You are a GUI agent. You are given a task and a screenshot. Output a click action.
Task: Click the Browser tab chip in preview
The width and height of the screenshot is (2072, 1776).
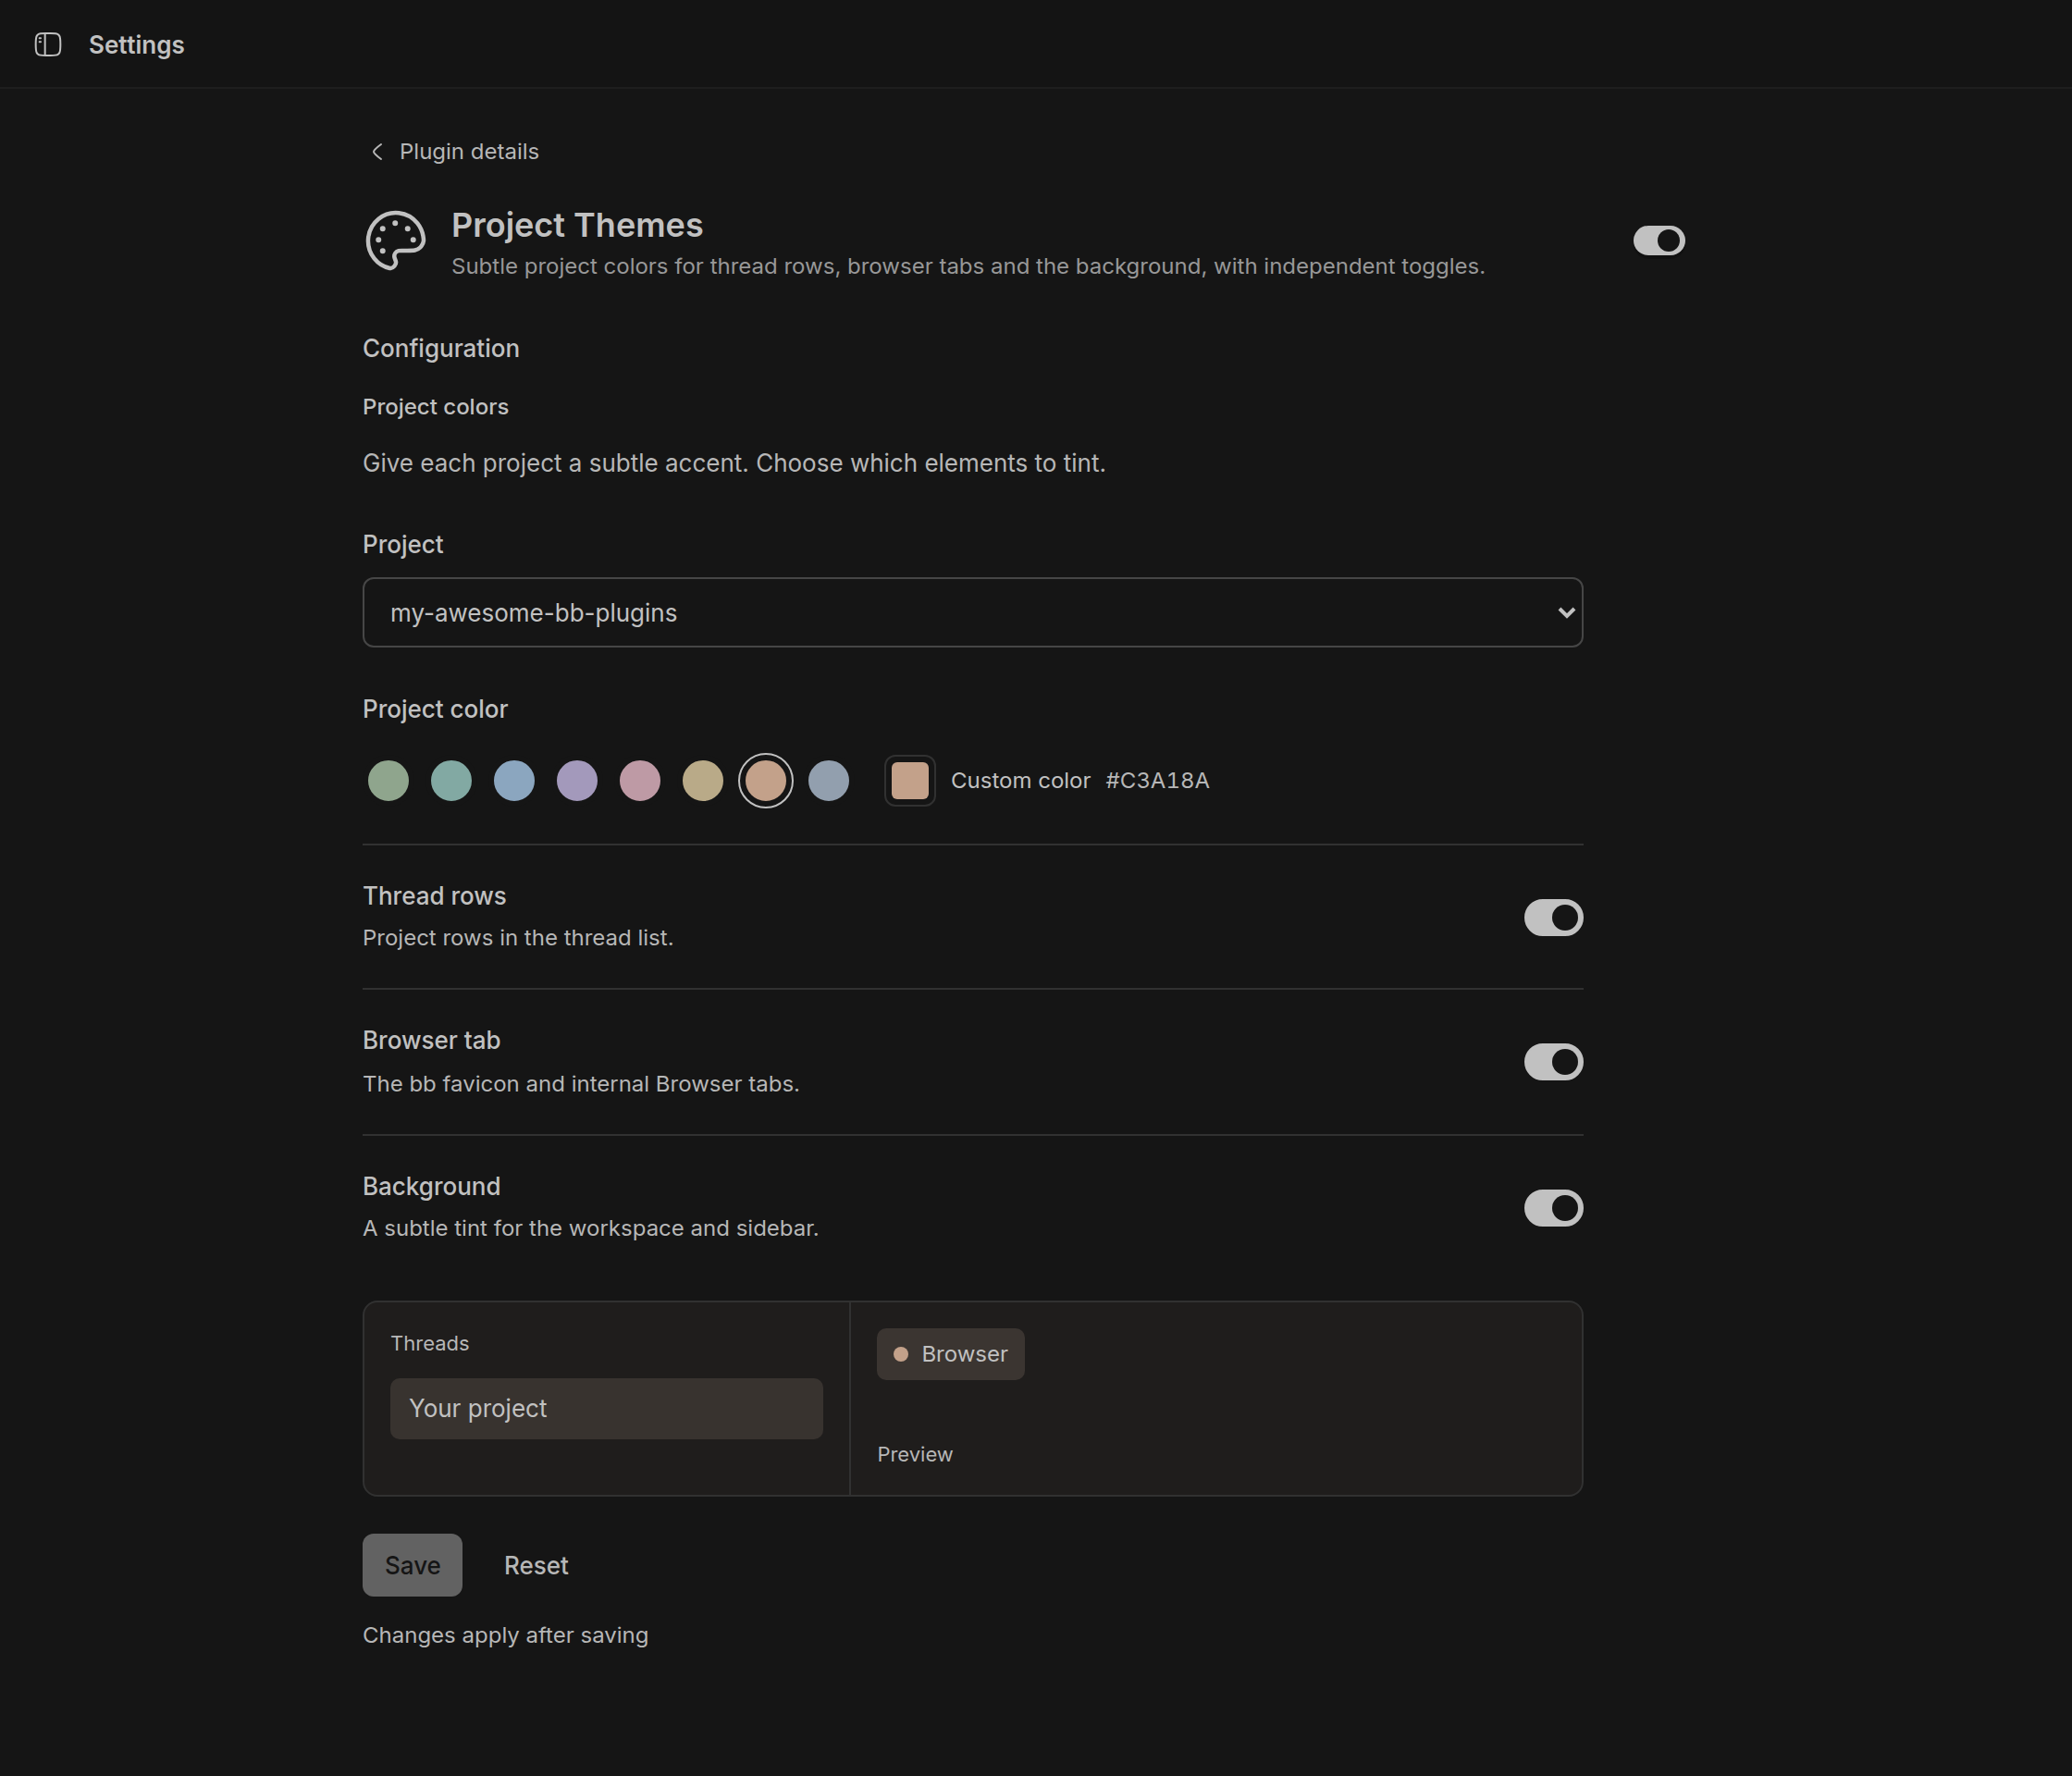click(x=950, y=1354)
